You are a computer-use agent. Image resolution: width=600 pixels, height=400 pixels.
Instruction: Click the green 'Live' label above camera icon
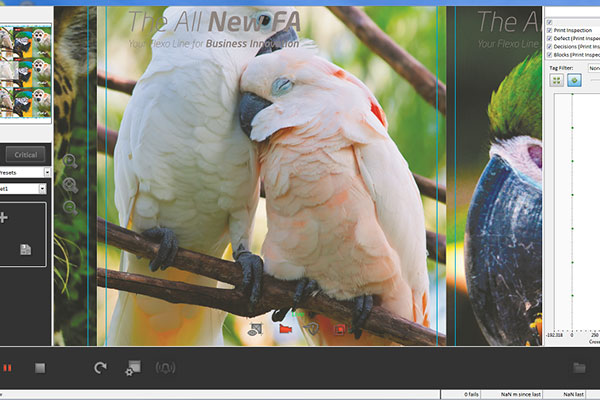coord(298,314)
